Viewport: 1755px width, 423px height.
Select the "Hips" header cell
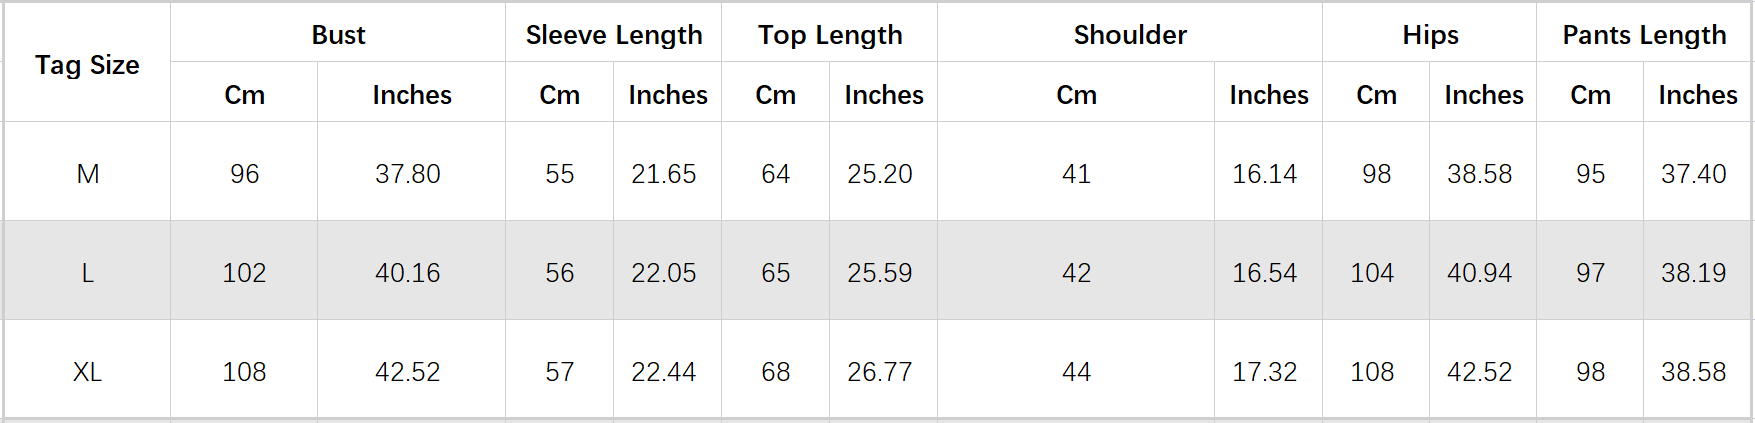coord(1430,35)
